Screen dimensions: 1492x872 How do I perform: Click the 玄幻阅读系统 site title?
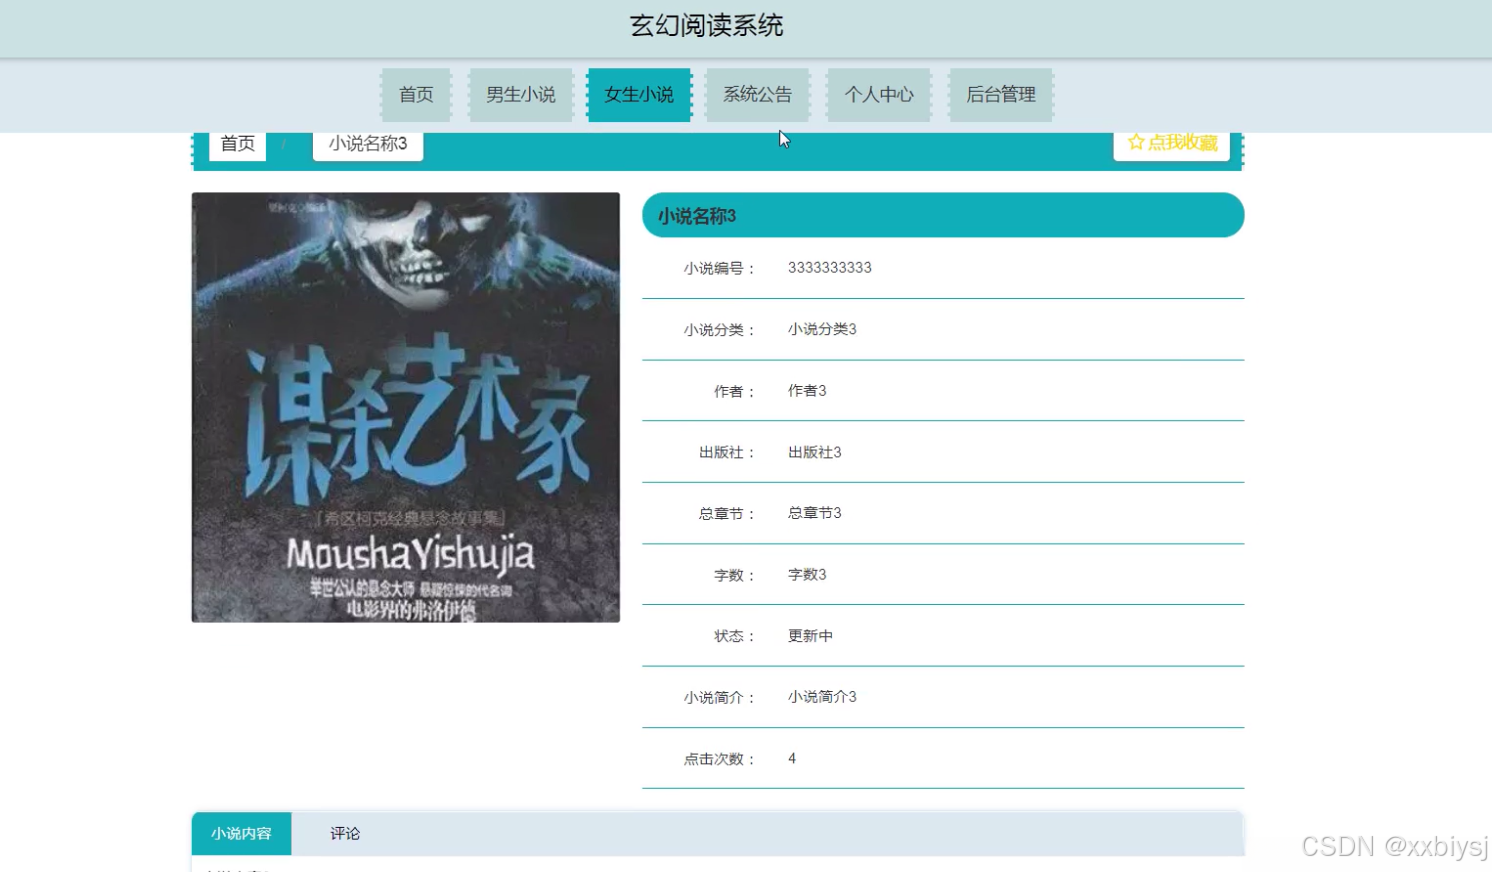707,25
